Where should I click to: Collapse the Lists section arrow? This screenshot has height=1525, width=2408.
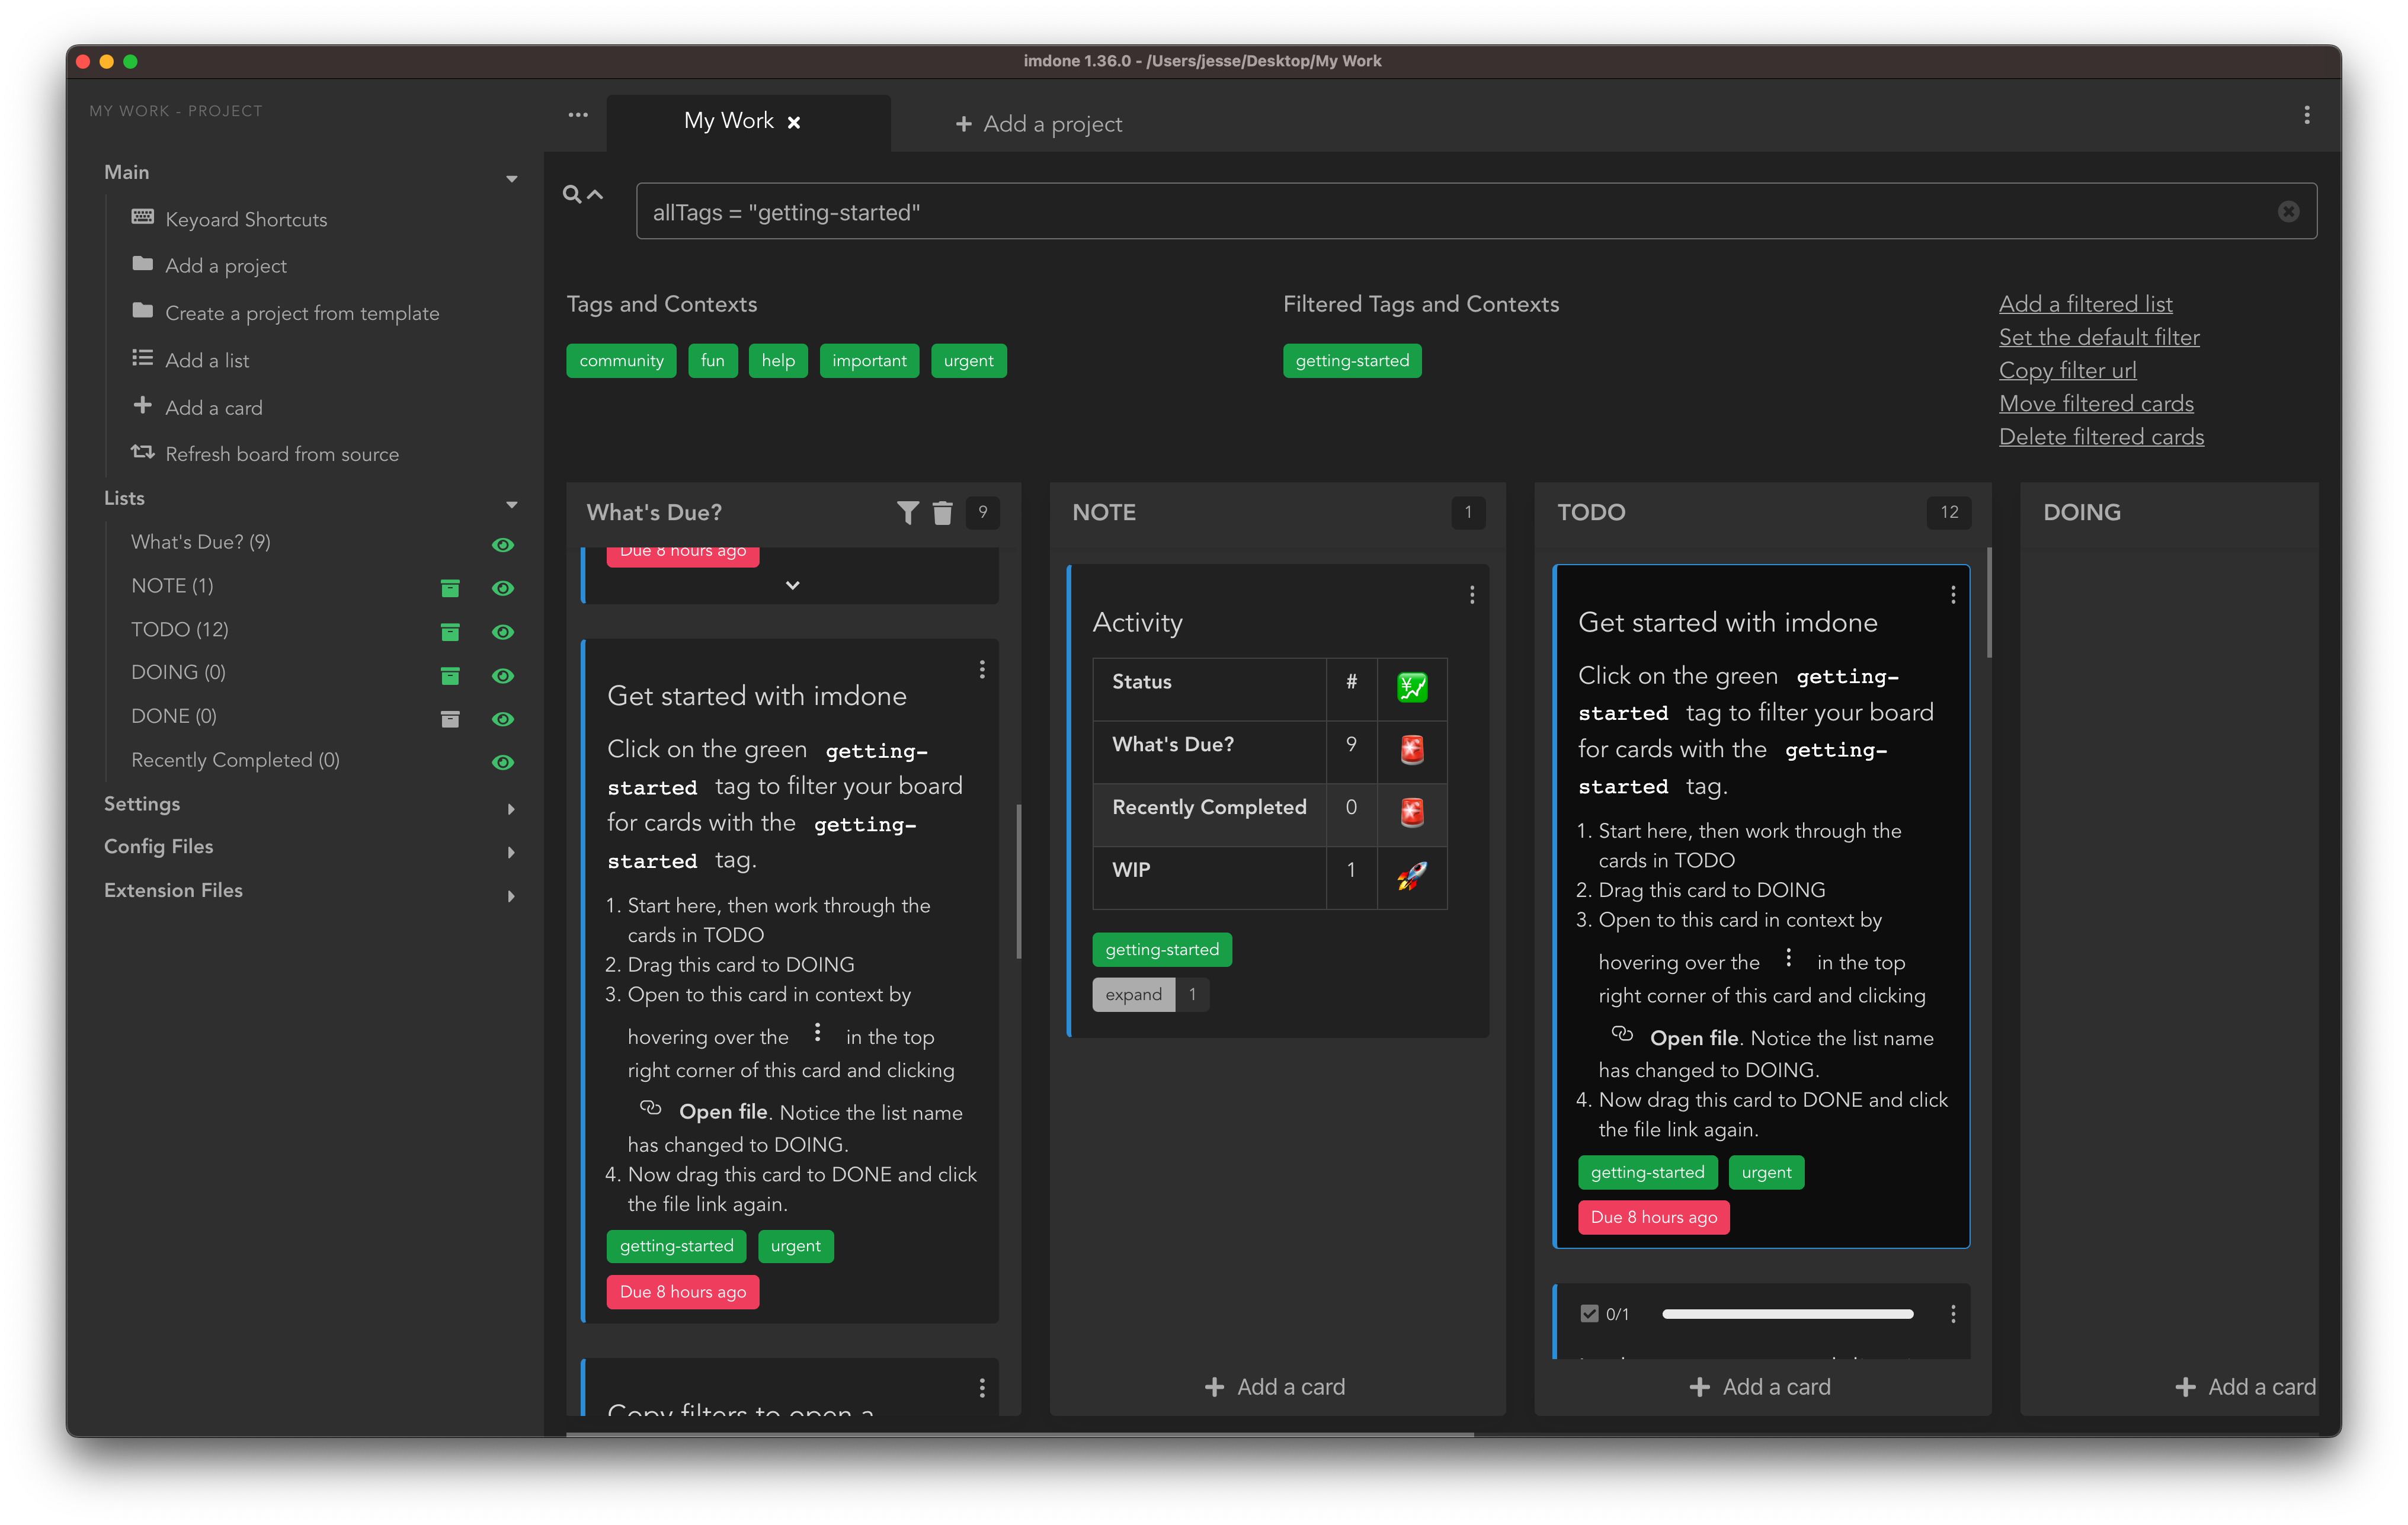pos(511,505)
